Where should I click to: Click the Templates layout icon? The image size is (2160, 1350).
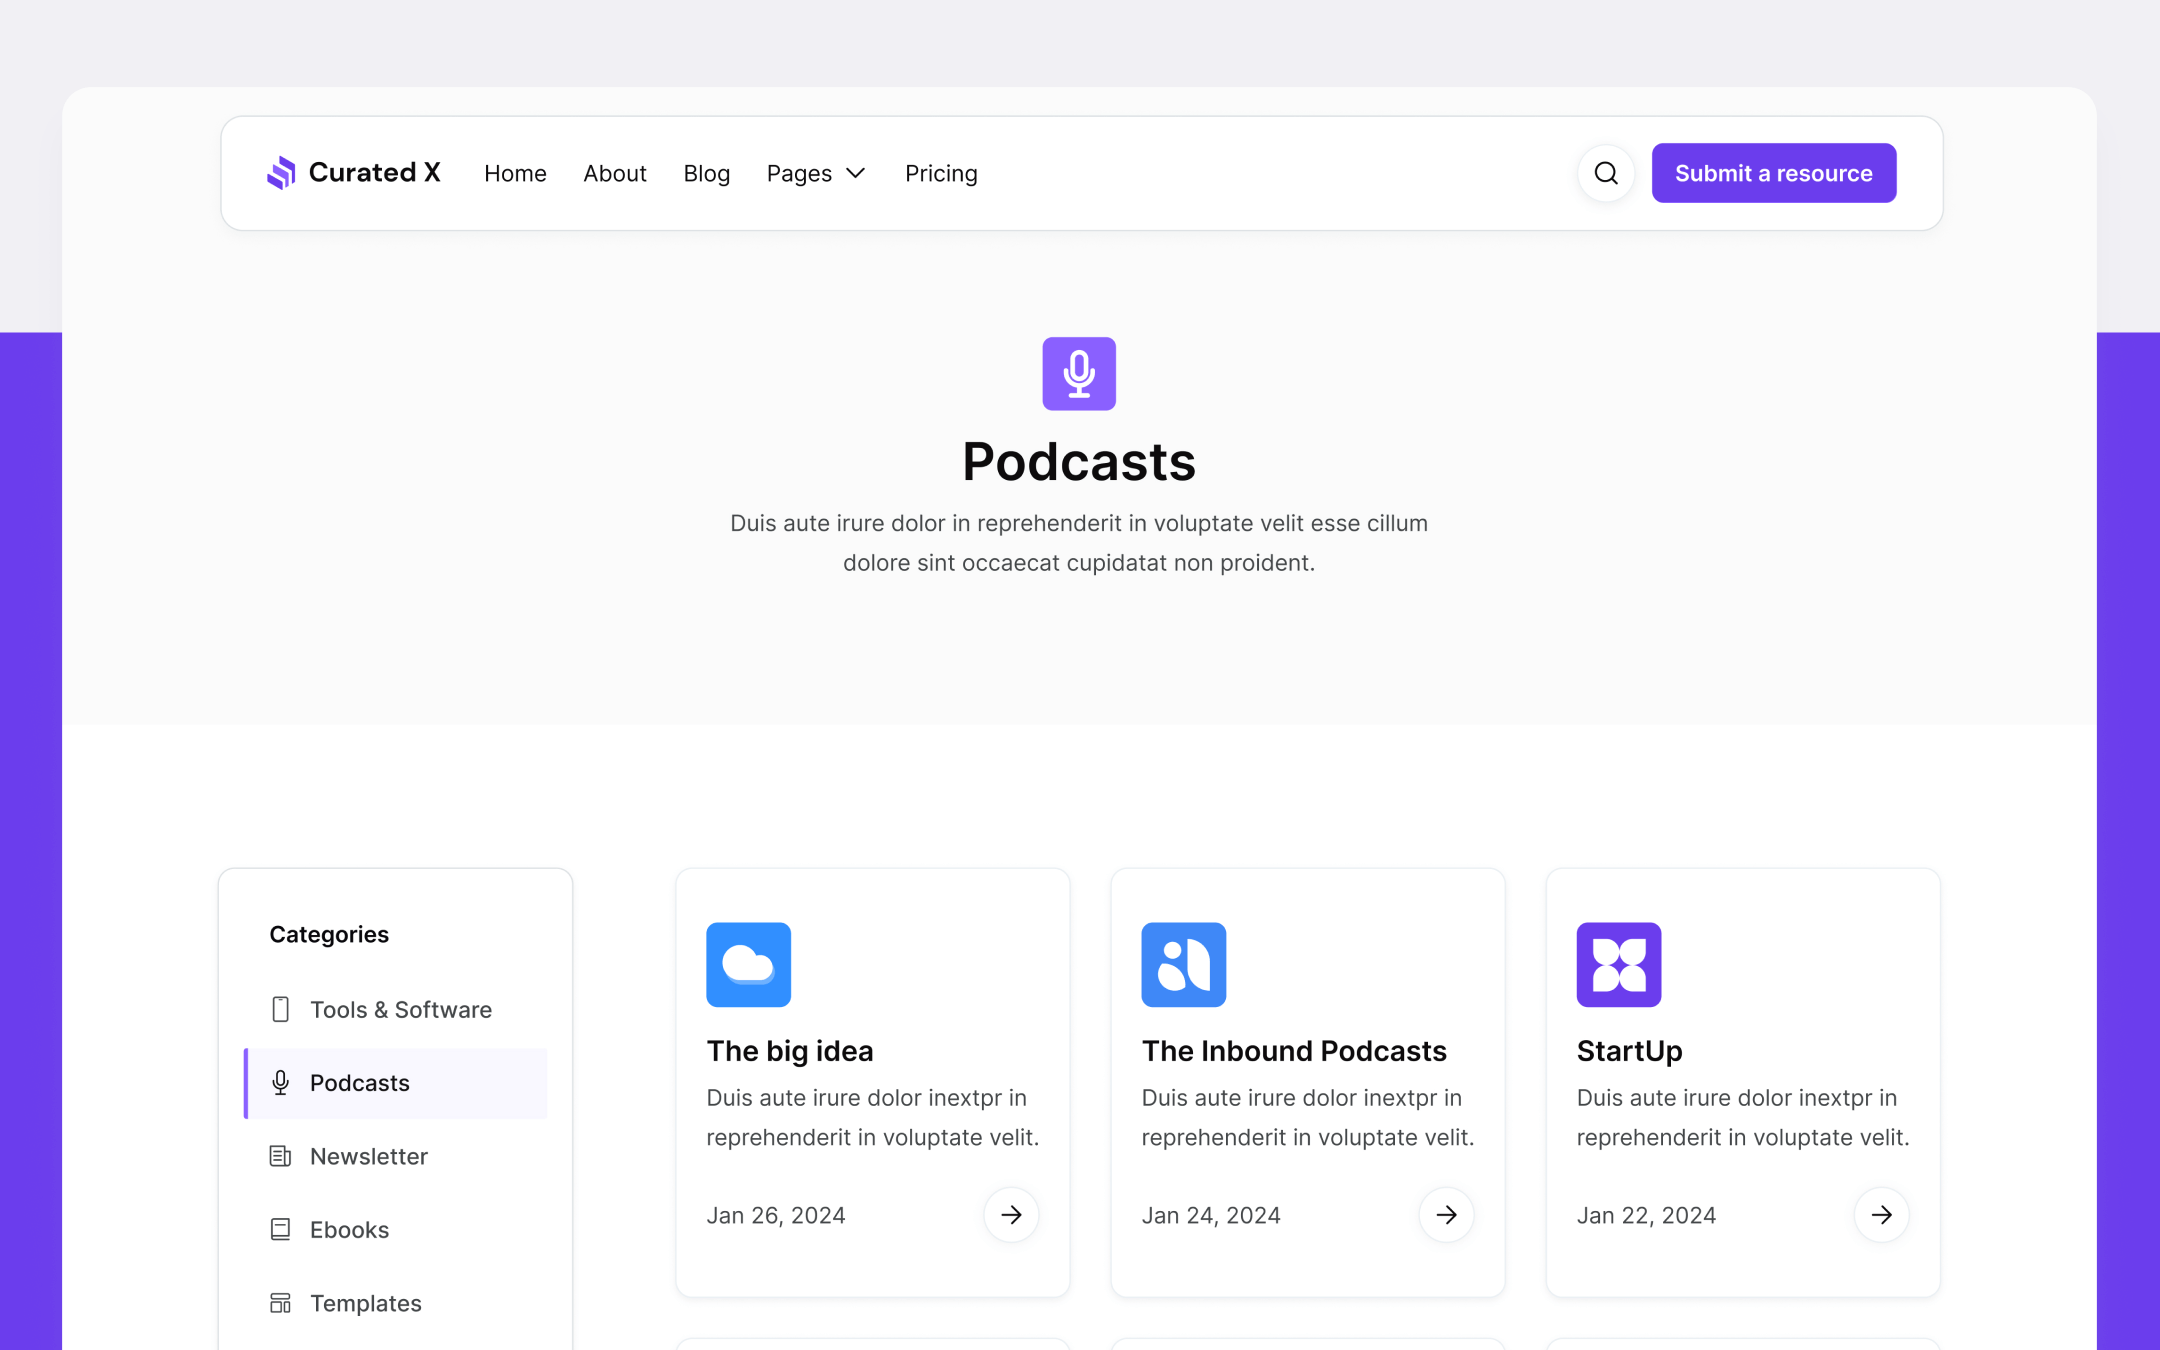280,1303
